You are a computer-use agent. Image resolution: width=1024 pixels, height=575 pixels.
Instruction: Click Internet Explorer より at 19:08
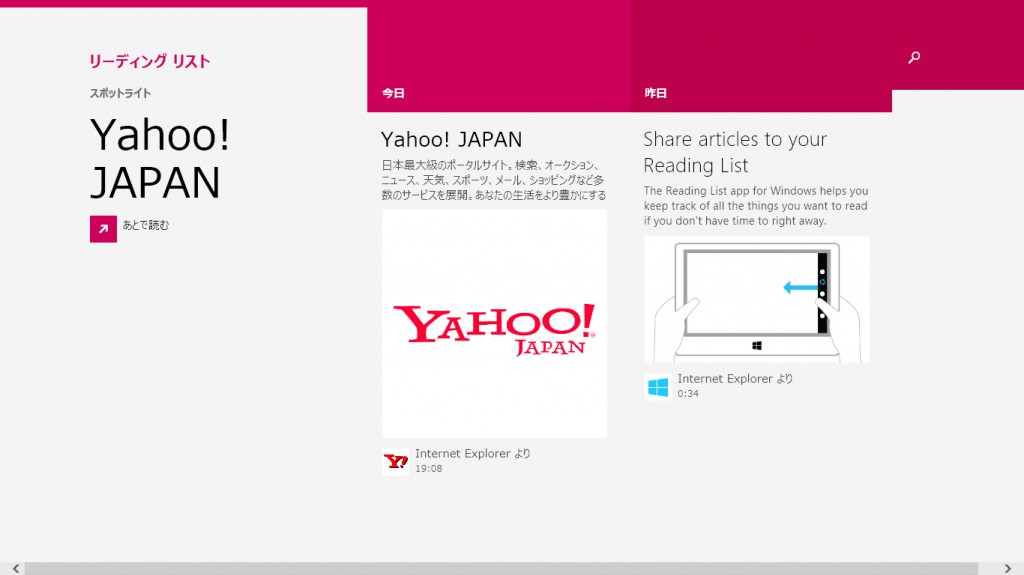pos(473,453)
